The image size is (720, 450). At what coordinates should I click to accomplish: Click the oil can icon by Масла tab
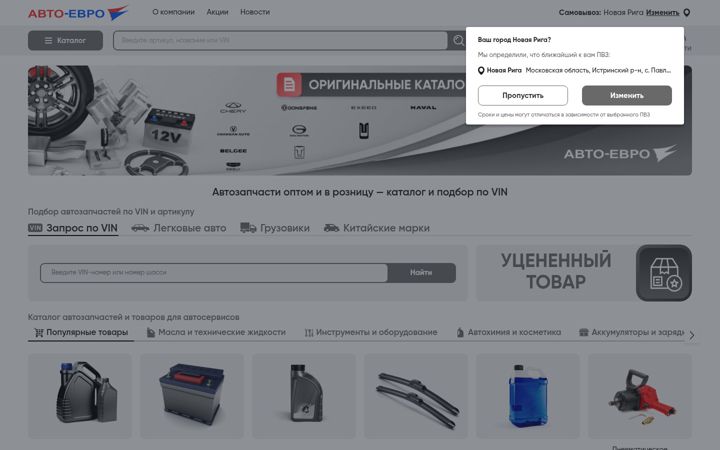[x=151, y=332]
